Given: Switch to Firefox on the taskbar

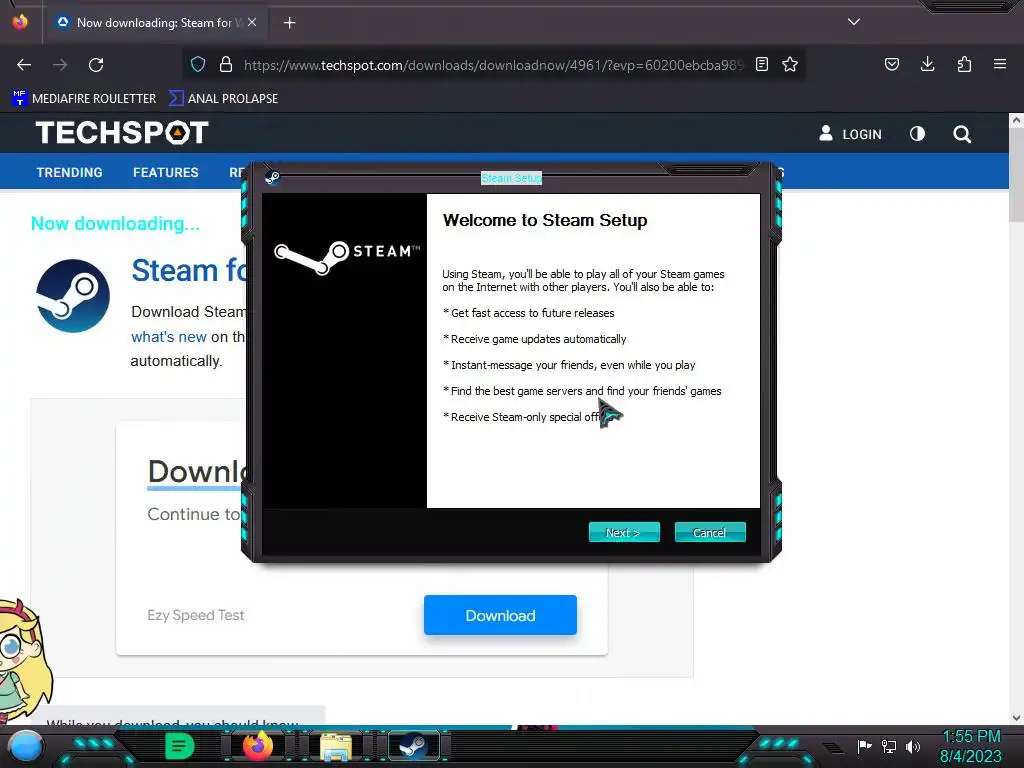Looking at the screenshot, I should tap(257, 746).
